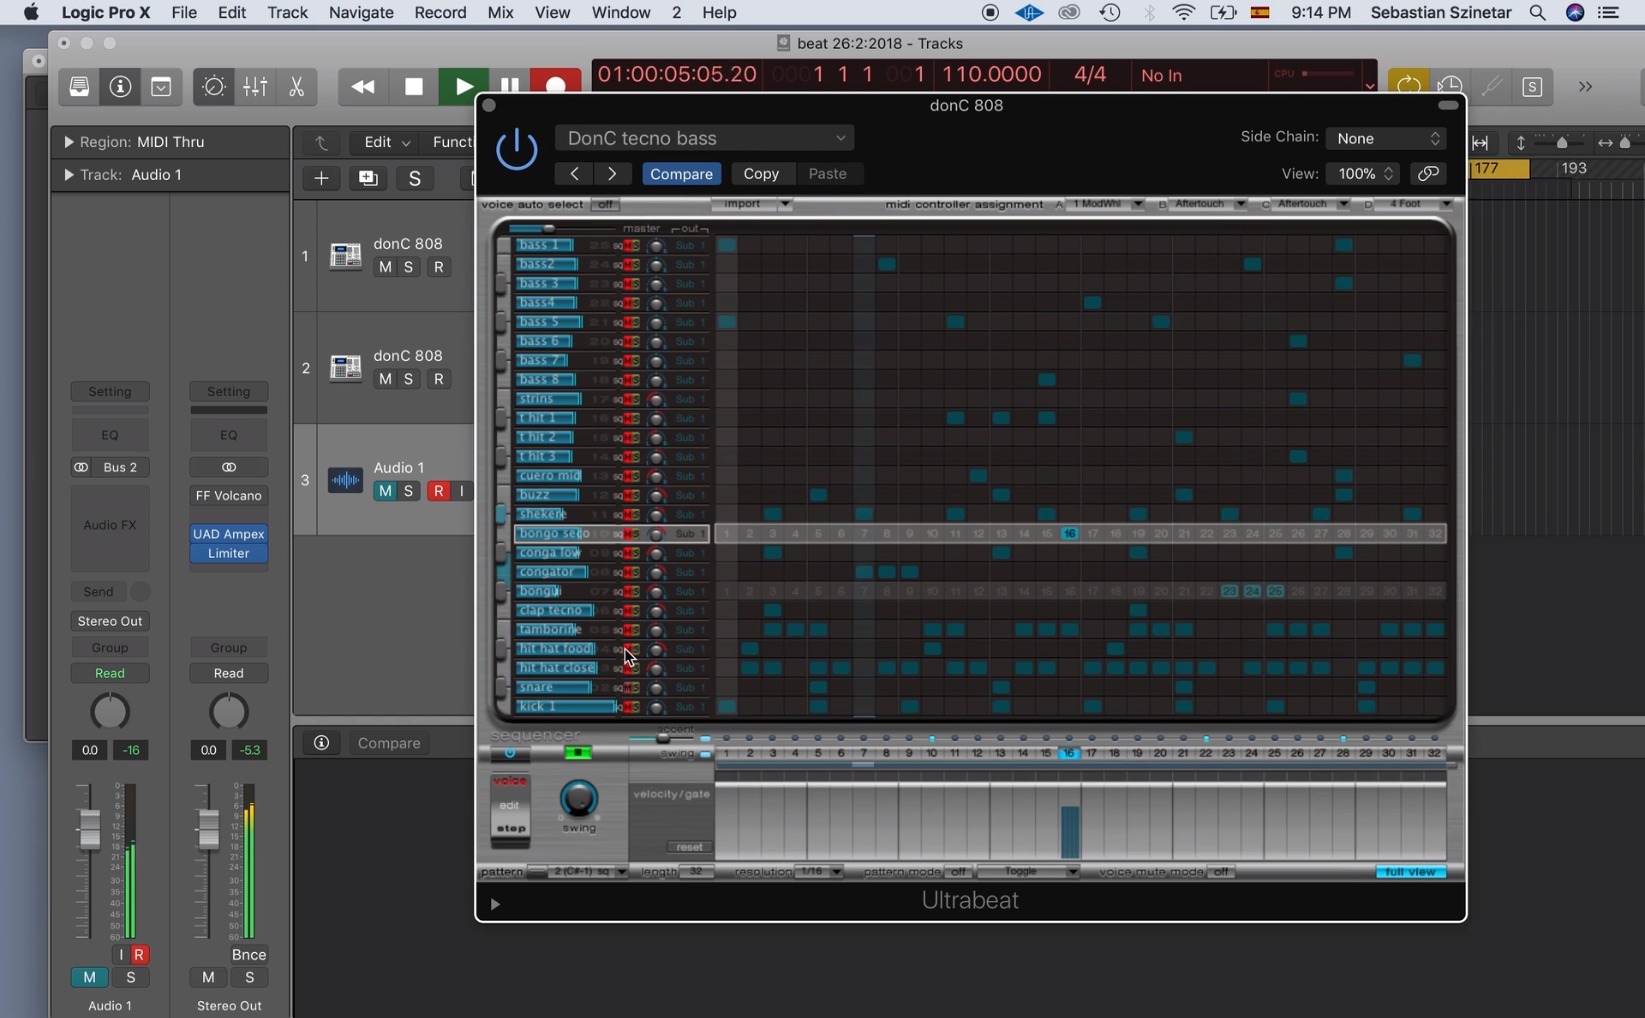Go to next plugin preset arrow
The height and width of the screenshot is (1018, 1645).
612,174
